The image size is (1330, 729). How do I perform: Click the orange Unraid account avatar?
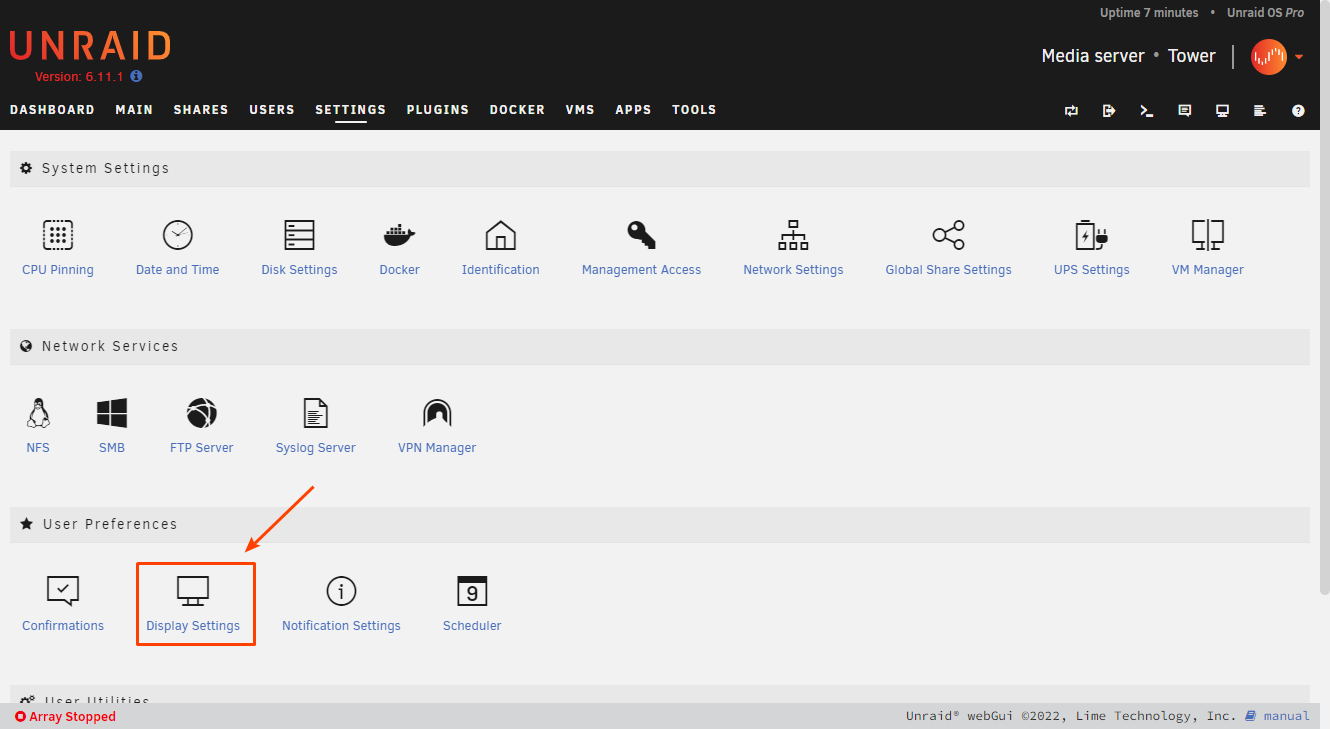[x=1269, y=57]
